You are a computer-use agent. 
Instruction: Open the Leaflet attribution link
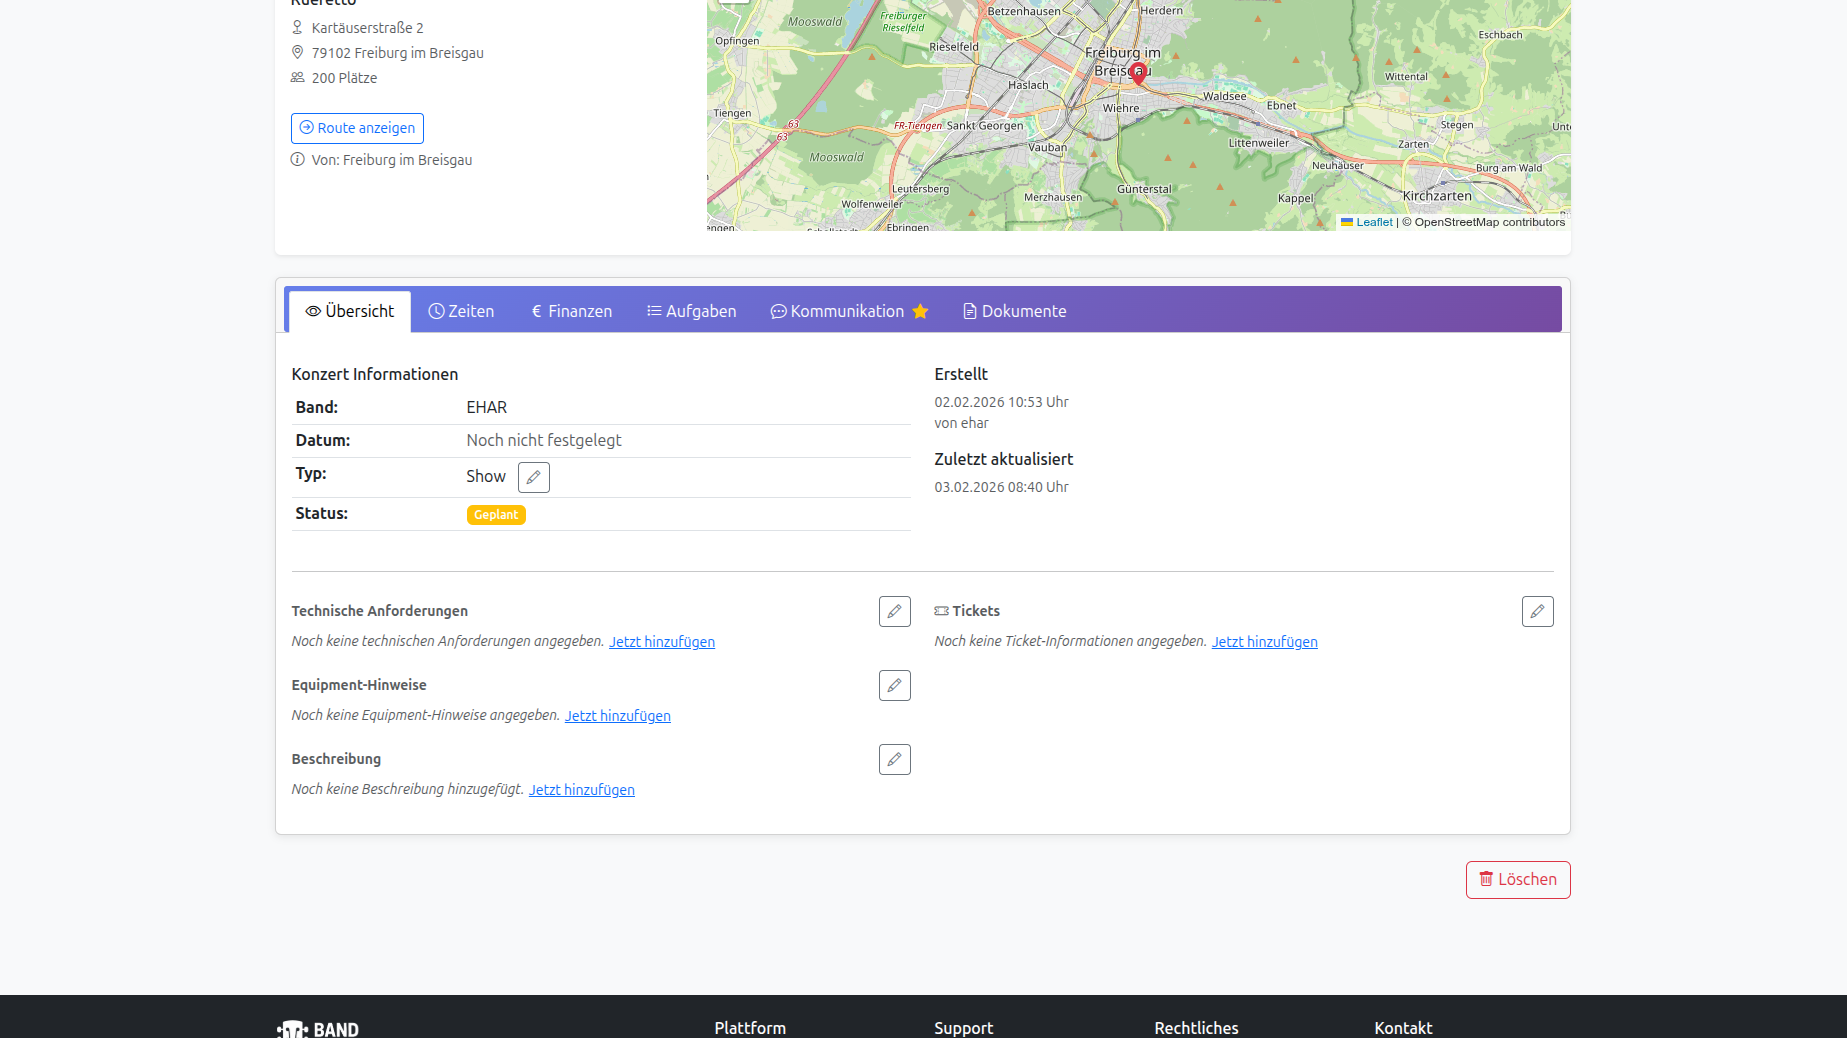point(1373,222)
